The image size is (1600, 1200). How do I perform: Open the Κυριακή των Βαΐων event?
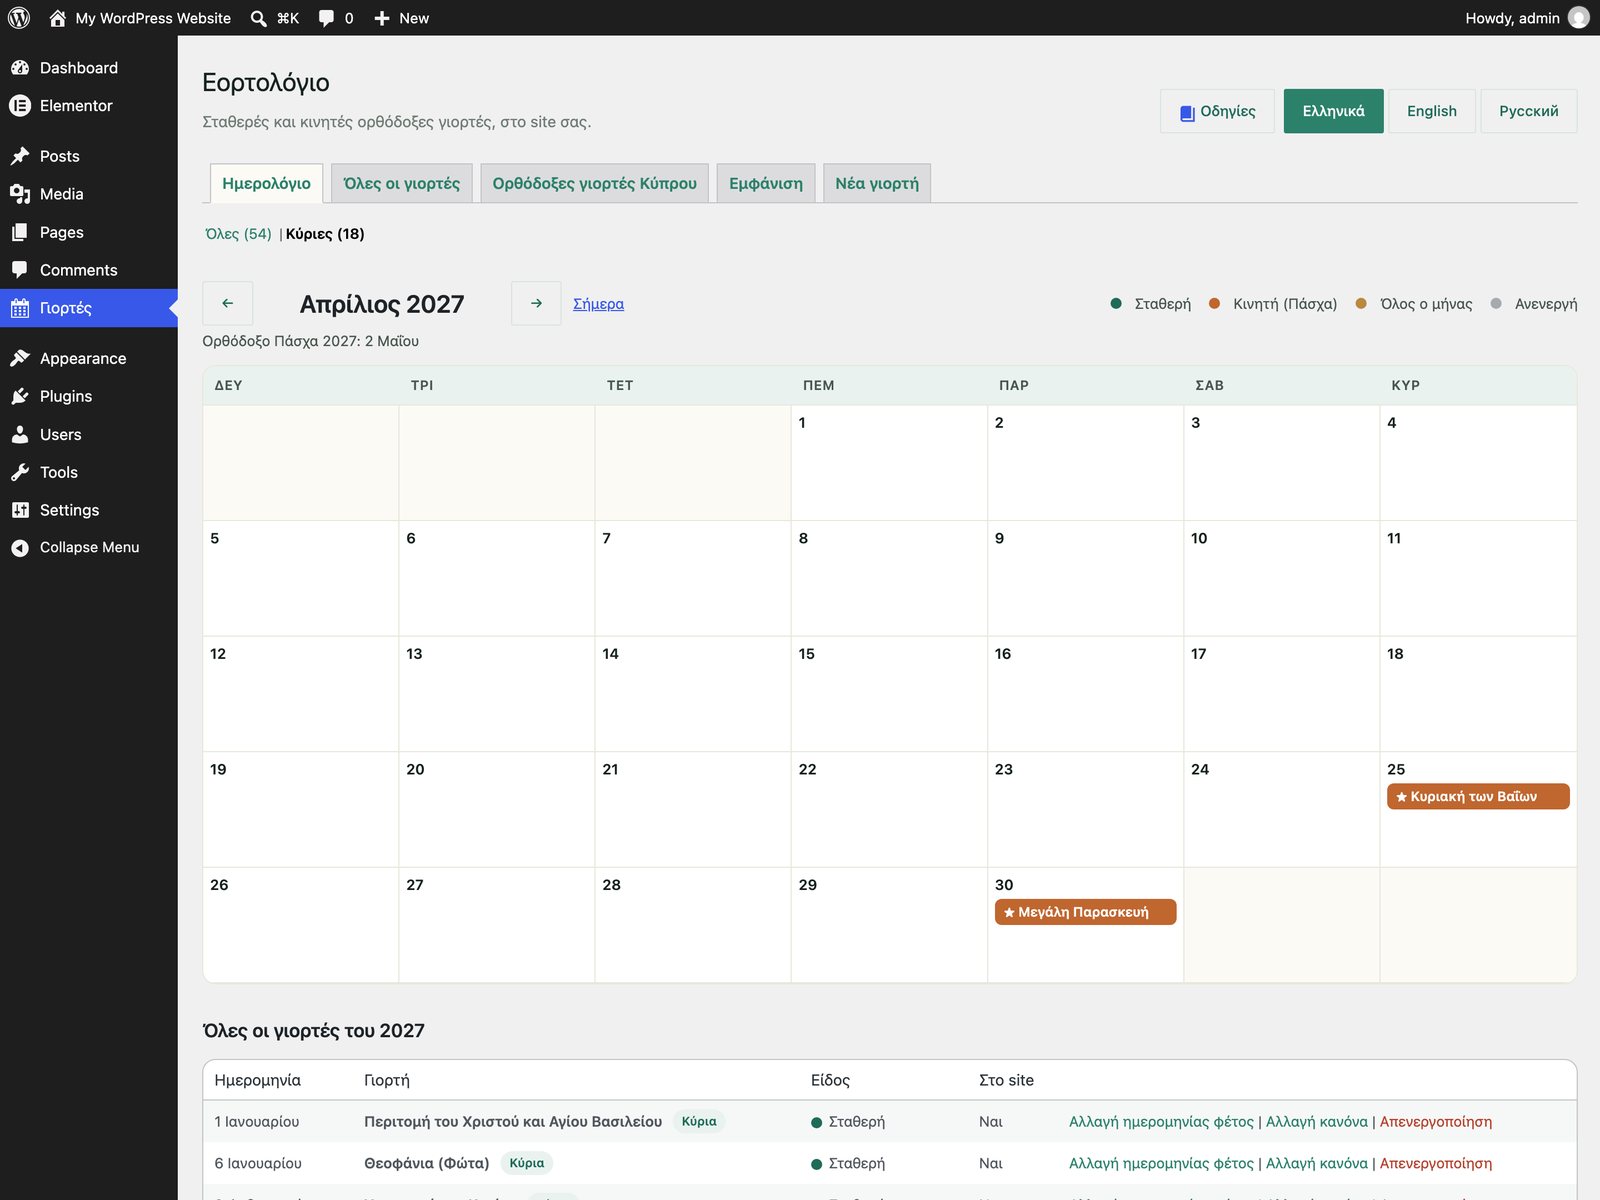[x=1478, y=797]
